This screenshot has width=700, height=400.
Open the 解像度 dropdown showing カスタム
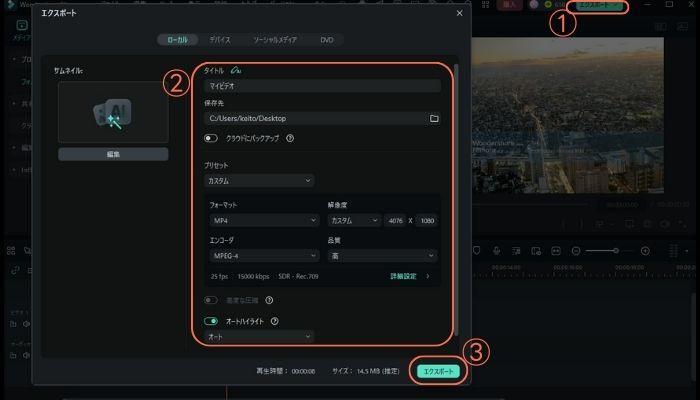(x=354, y=221)
